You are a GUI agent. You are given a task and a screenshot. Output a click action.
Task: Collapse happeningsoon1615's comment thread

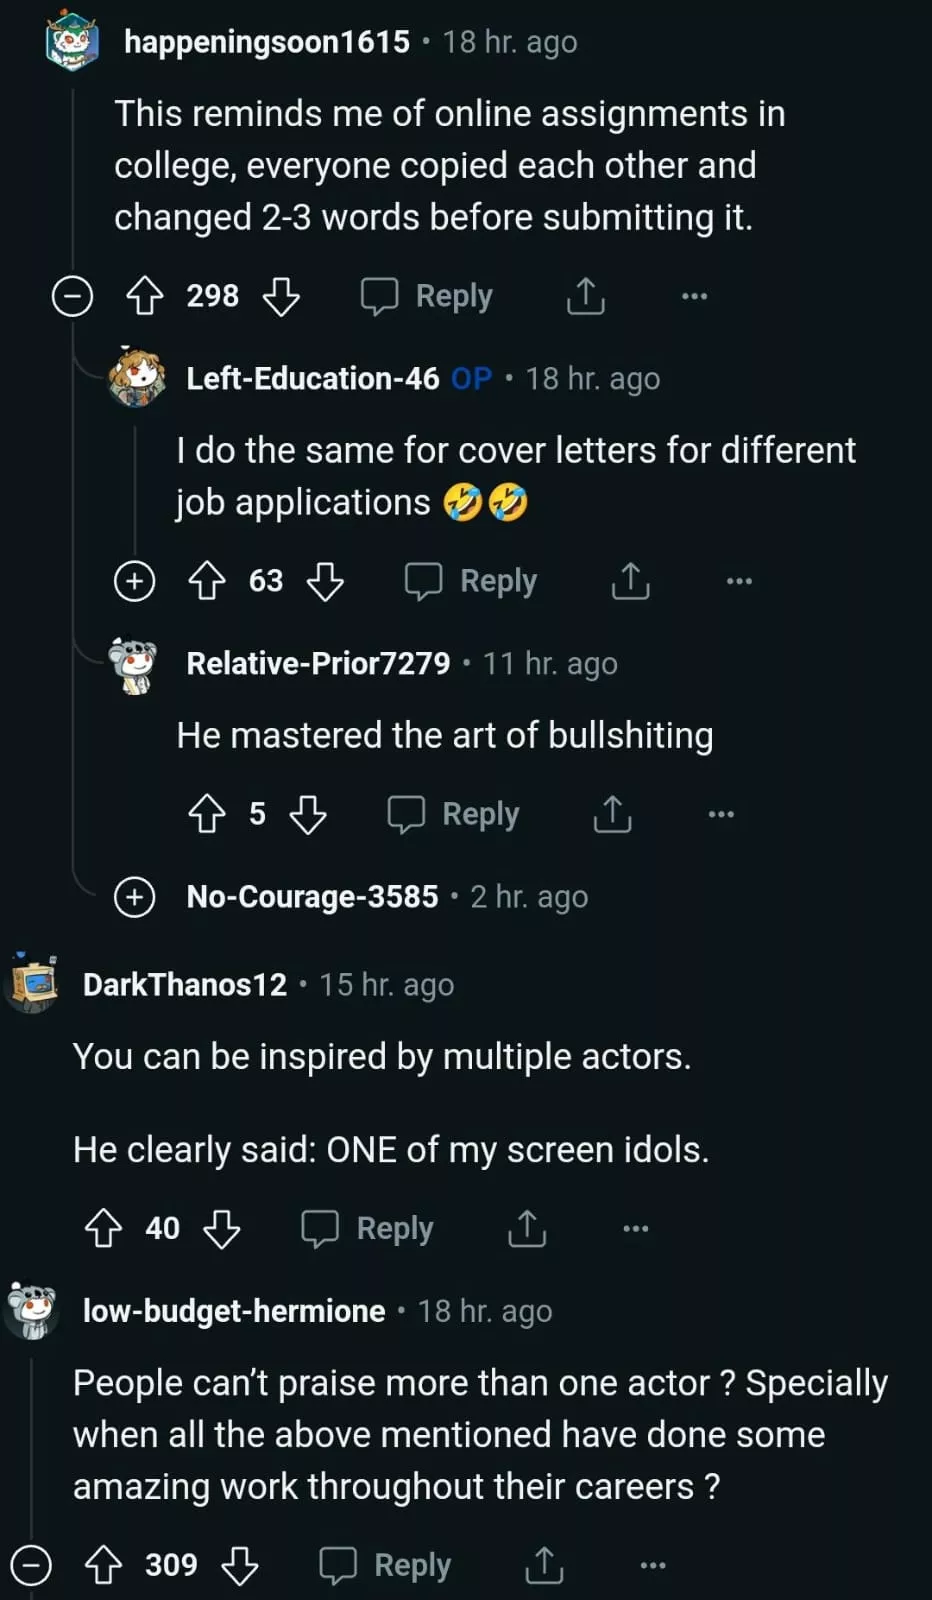click(x=72, y=297)
